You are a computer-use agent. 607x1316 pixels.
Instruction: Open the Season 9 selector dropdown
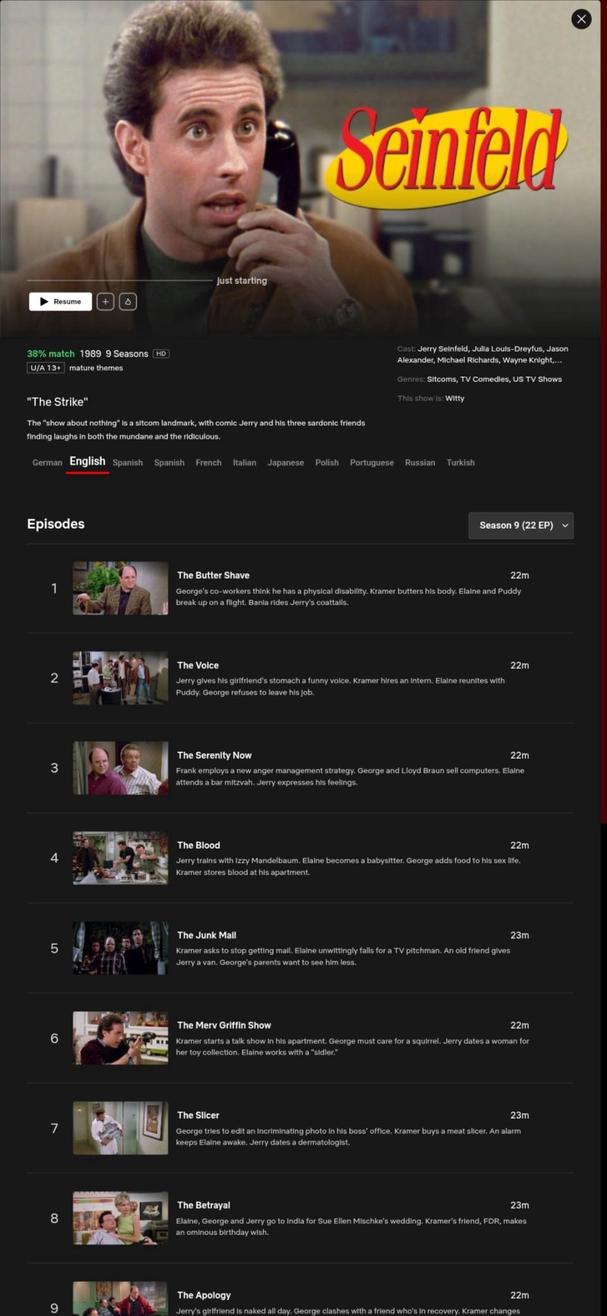pyautogui.click(x=521, y=525)
